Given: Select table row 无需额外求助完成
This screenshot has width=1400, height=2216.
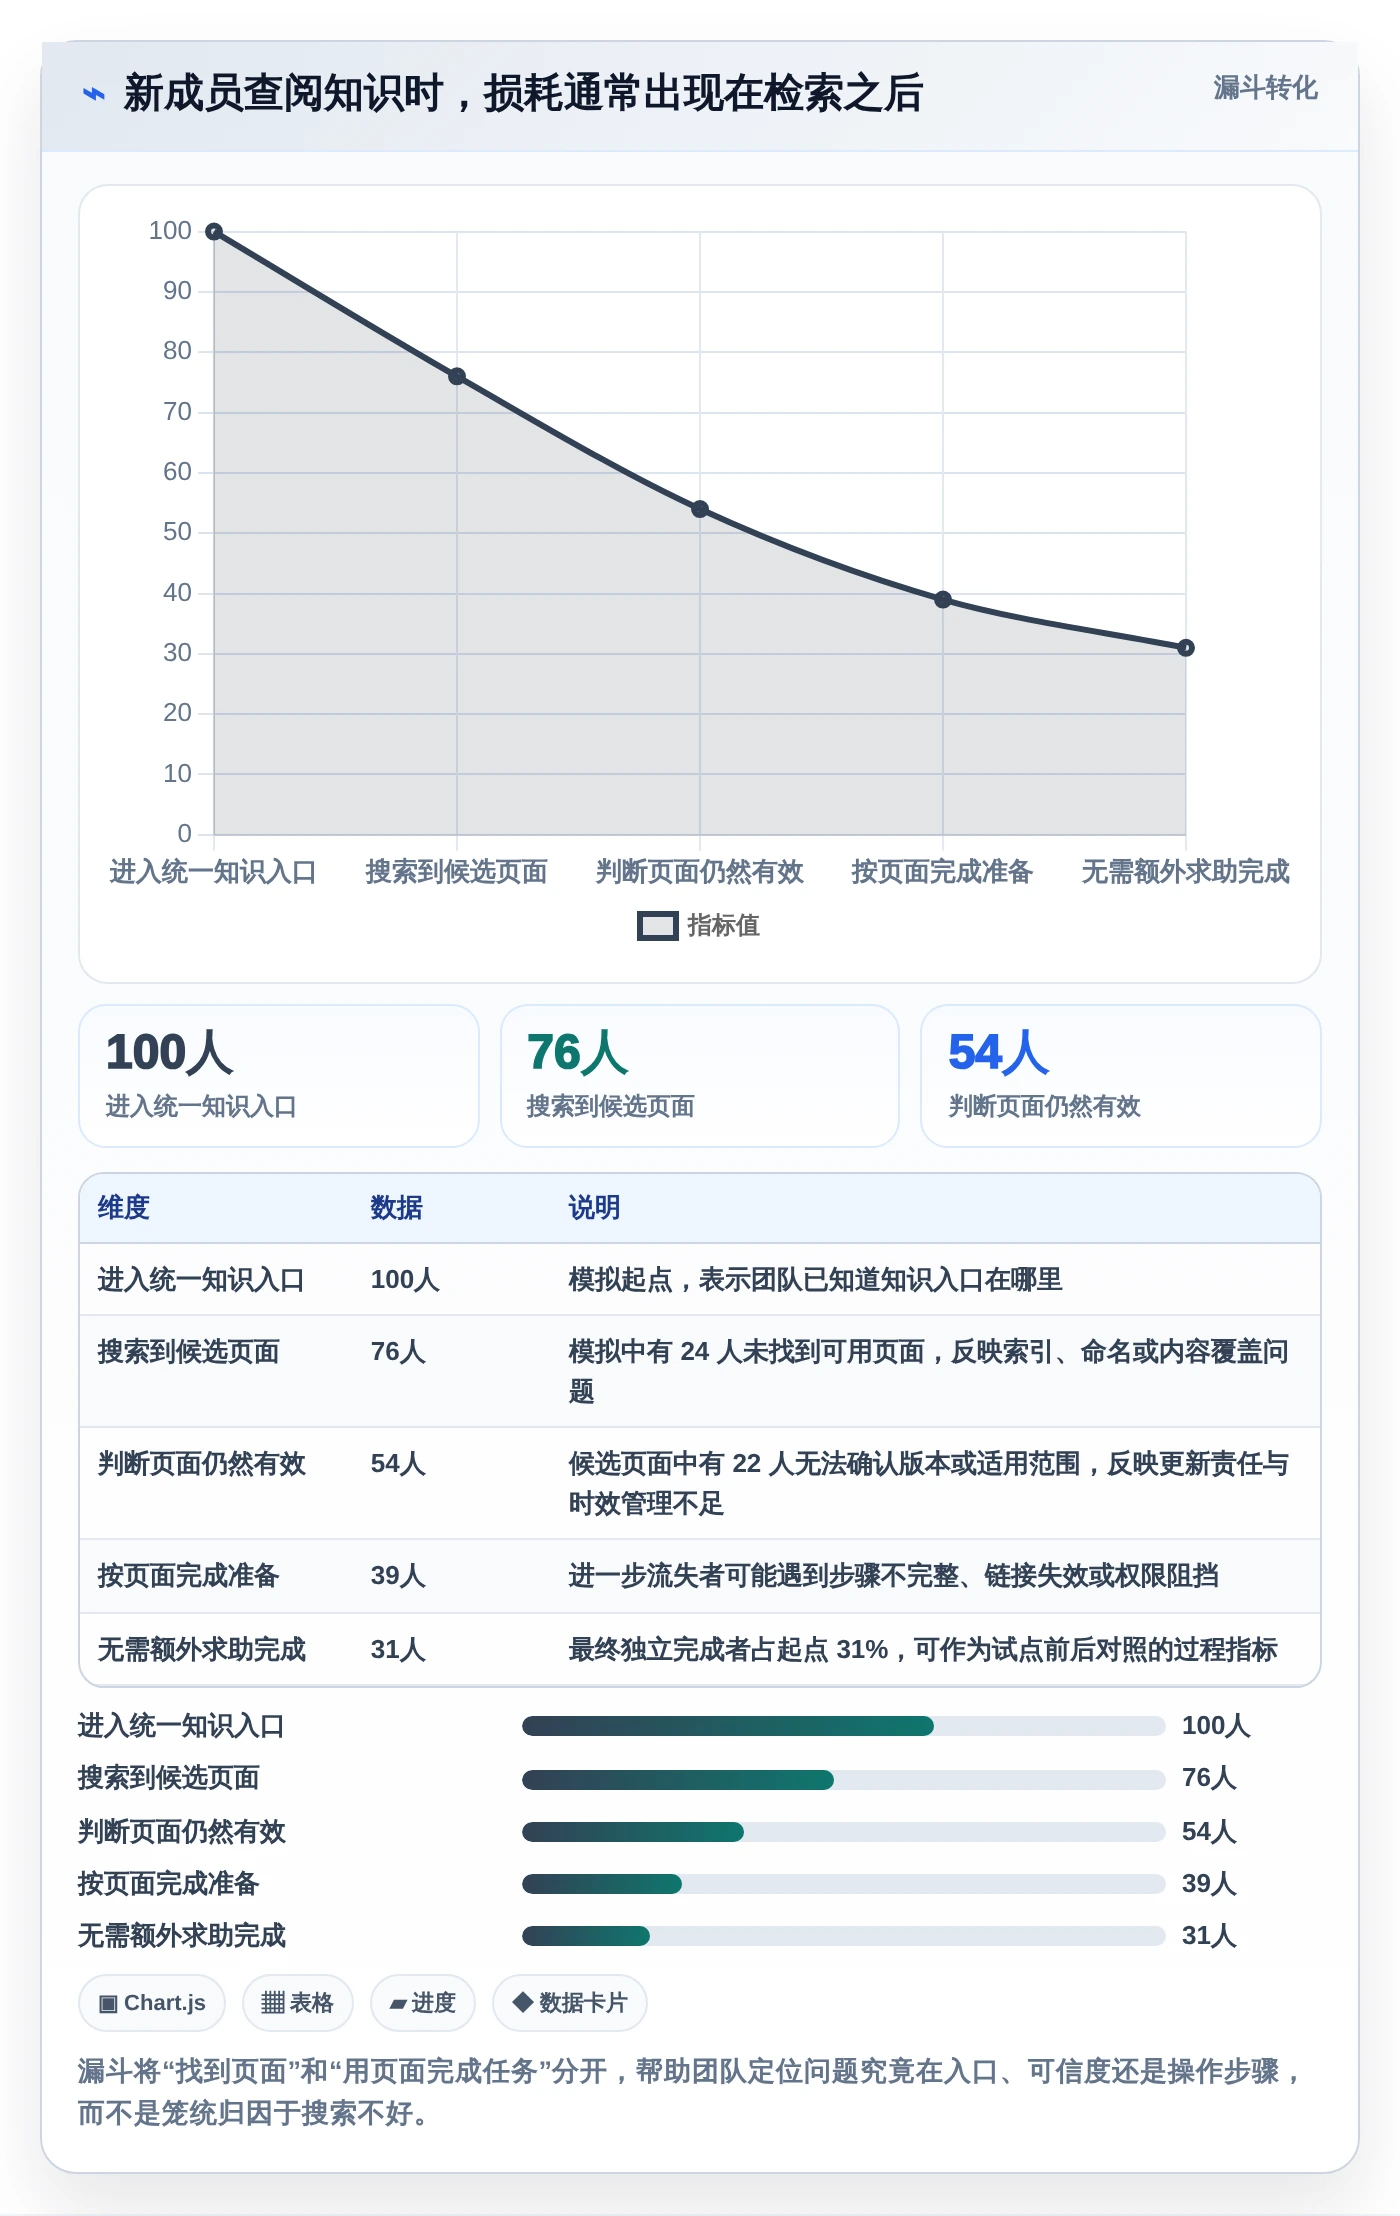Looking at the screenshot, I should click(x=700, y=1649).
